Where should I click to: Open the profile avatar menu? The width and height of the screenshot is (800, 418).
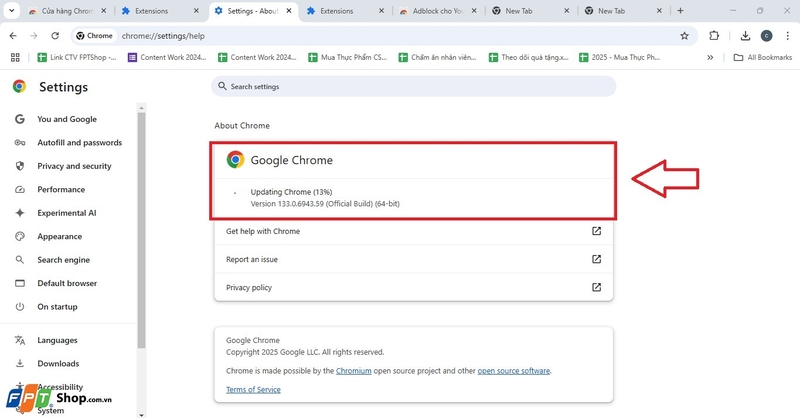pyautogui.click(x=766, y=36)
